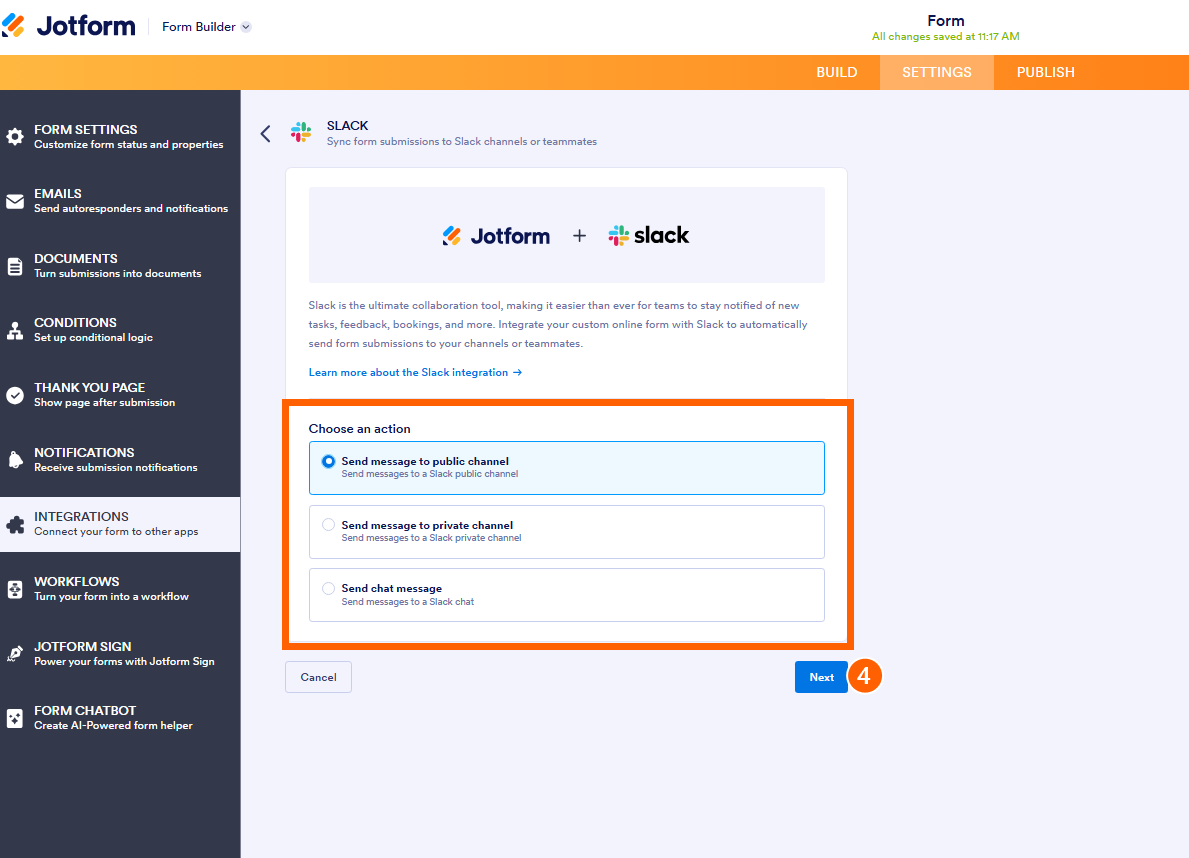Screen dimensions: 1189x858
Task: Cancel the Slack integration setup
Action: click(318, 676)
